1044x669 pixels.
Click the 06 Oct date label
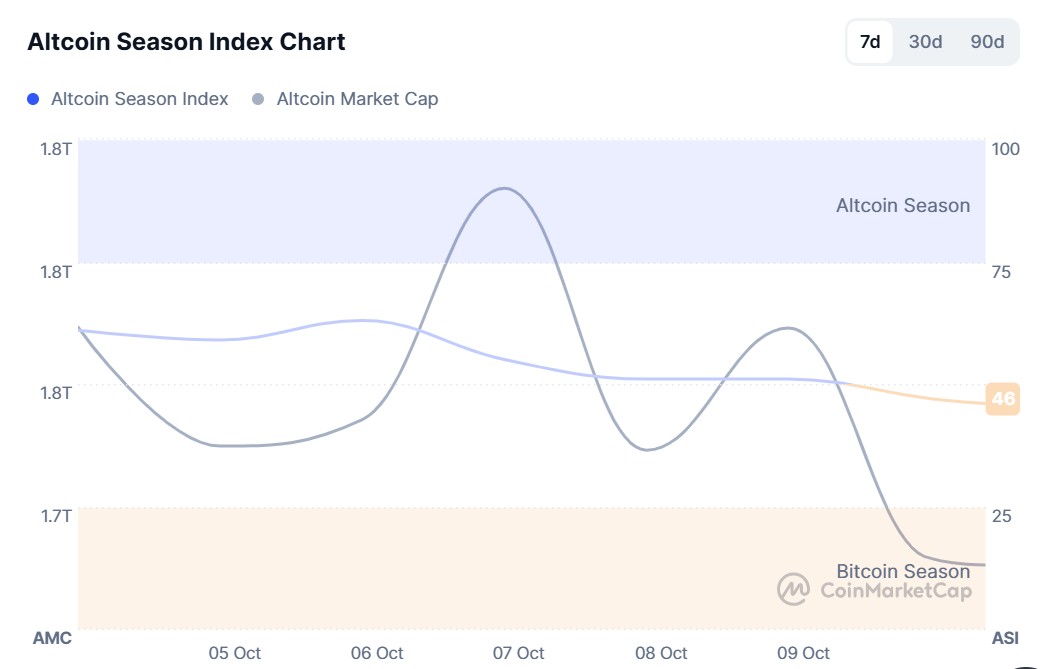coord(376,653)
